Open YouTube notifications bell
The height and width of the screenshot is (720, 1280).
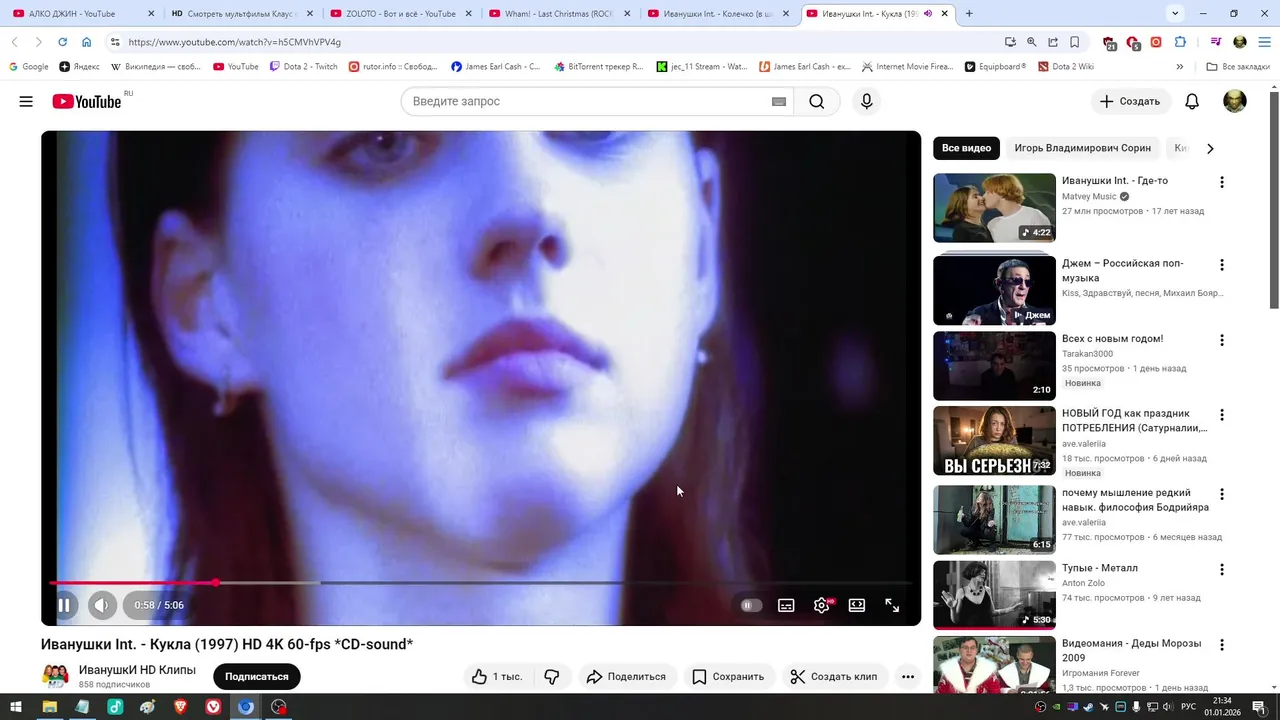[x=1192, y=101]
